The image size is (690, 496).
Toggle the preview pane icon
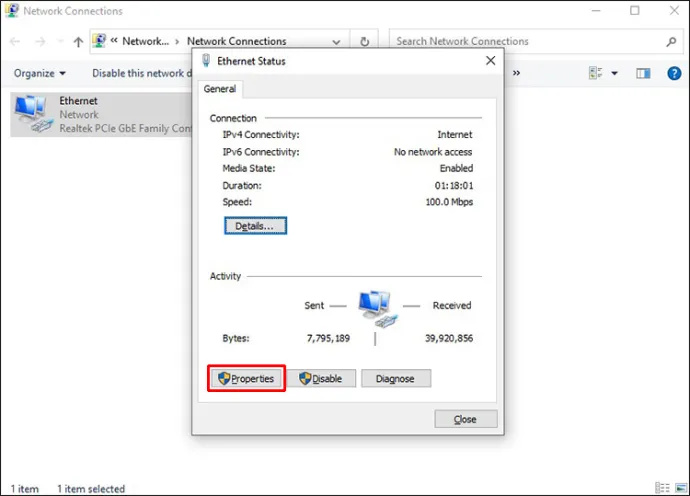click(x=643, y=73)
